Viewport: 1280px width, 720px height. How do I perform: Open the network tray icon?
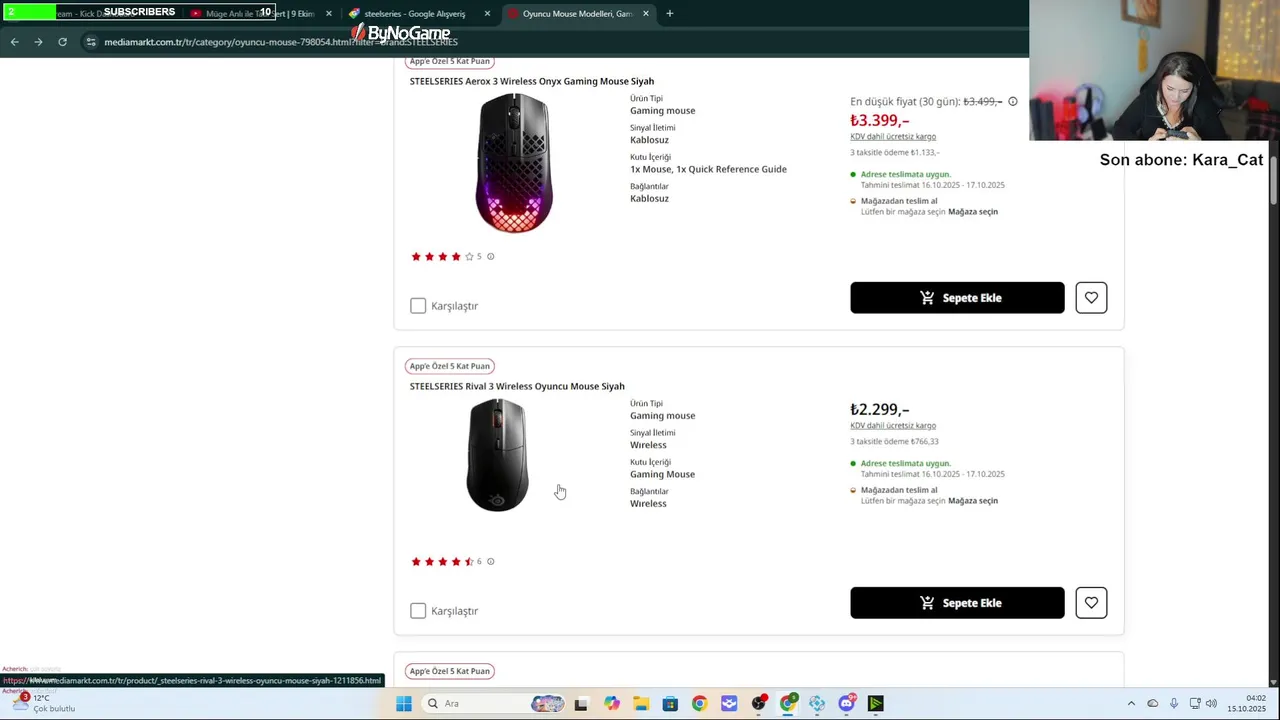coord(1194,704)
